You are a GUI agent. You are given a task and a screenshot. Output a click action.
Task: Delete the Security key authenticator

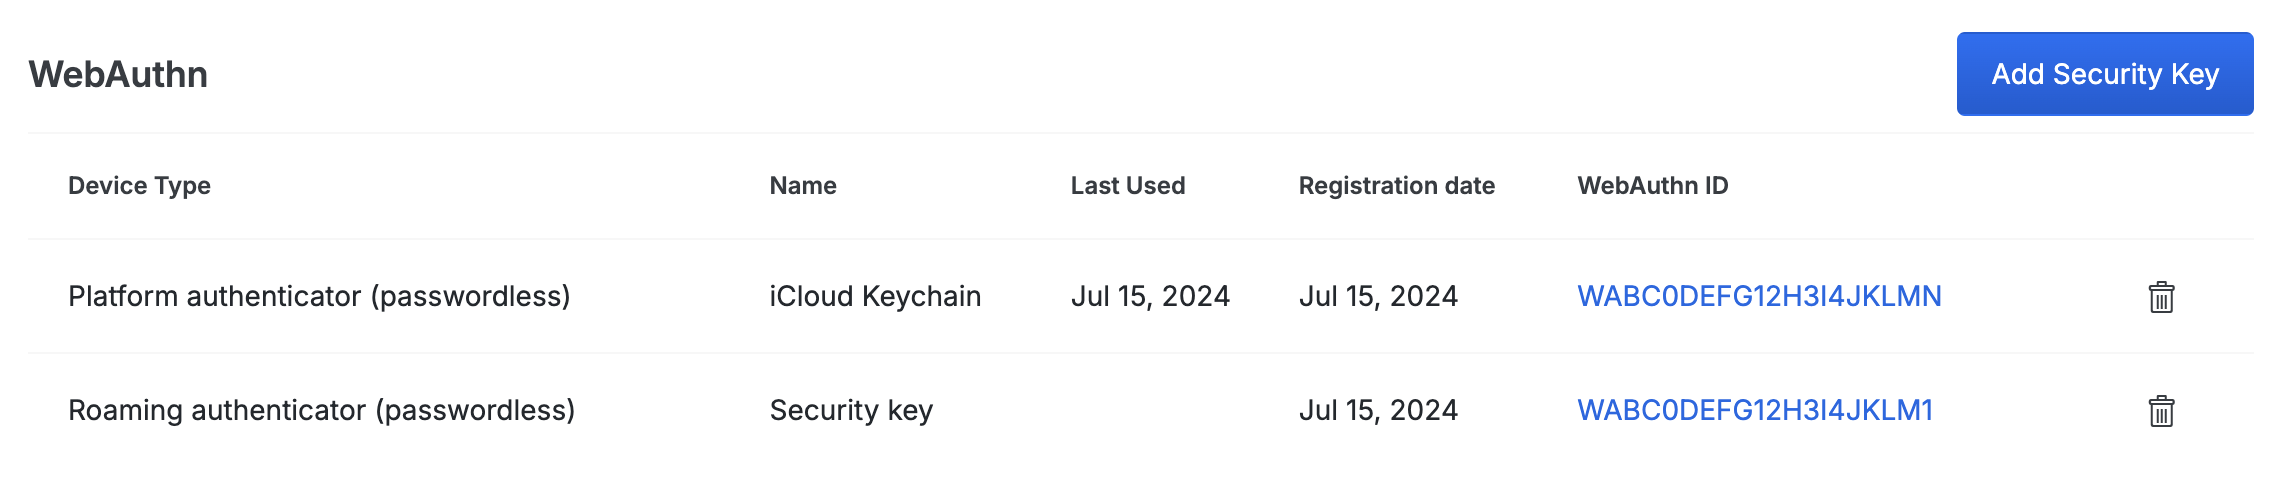[x=2161, y=411]
